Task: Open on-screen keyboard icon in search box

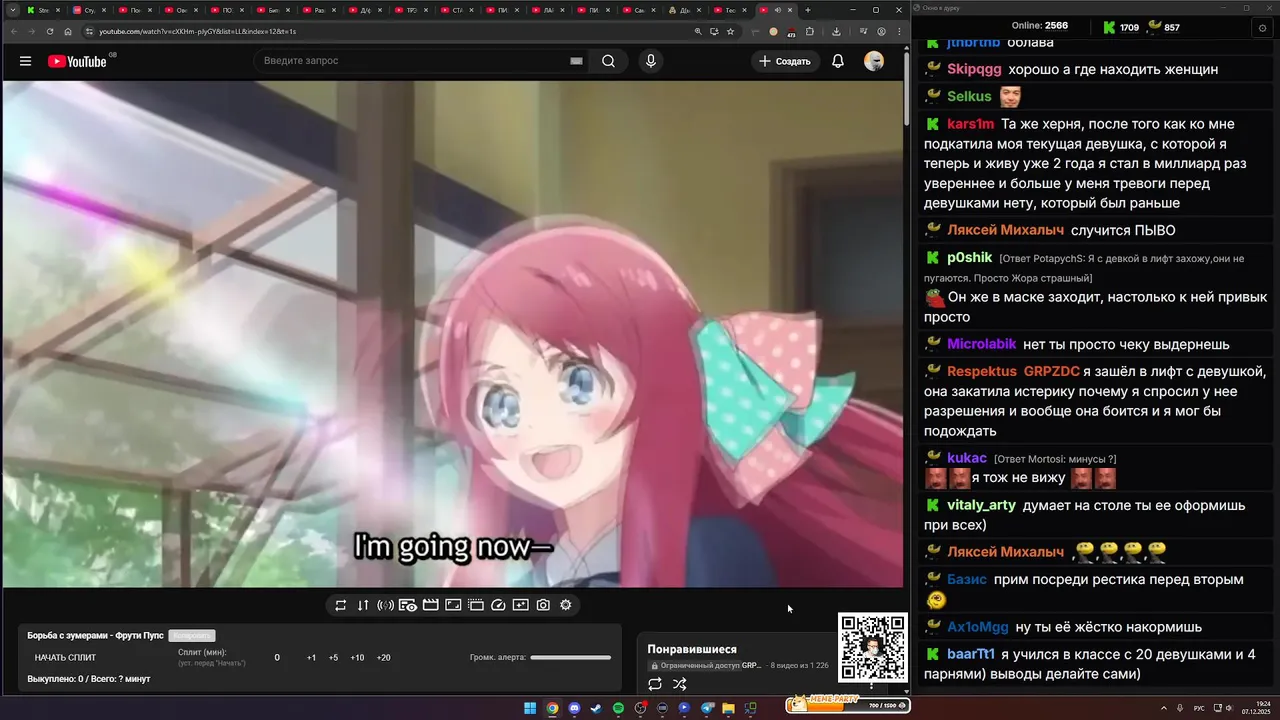Action: point(576,61)
